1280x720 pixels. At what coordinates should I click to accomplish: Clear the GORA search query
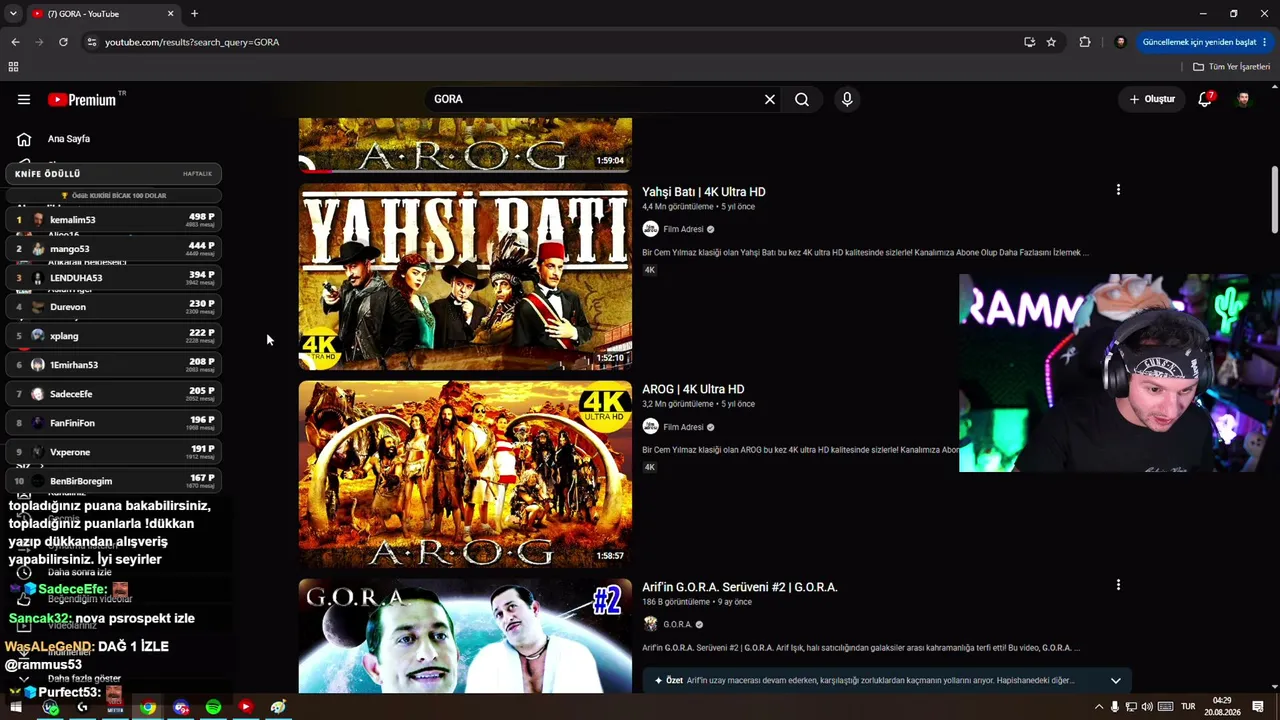pos(770,99)
